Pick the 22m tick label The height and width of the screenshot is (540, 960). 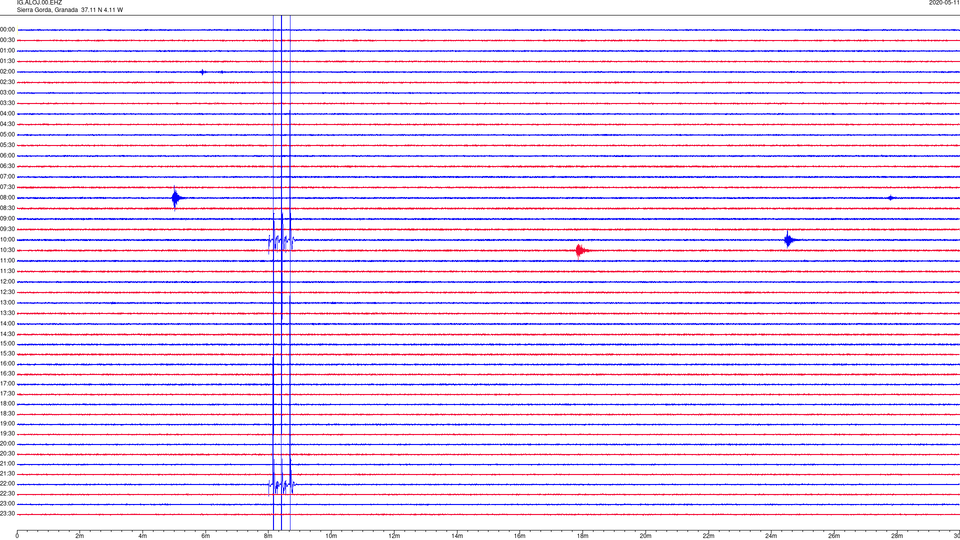point(708,536)
